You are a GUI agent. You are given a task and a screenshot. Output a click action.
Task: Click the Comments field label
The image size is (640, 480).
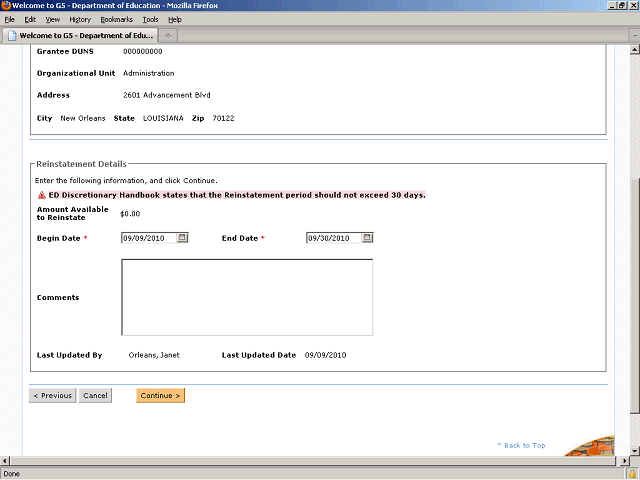pyautogui.click(x=58, y=298)
